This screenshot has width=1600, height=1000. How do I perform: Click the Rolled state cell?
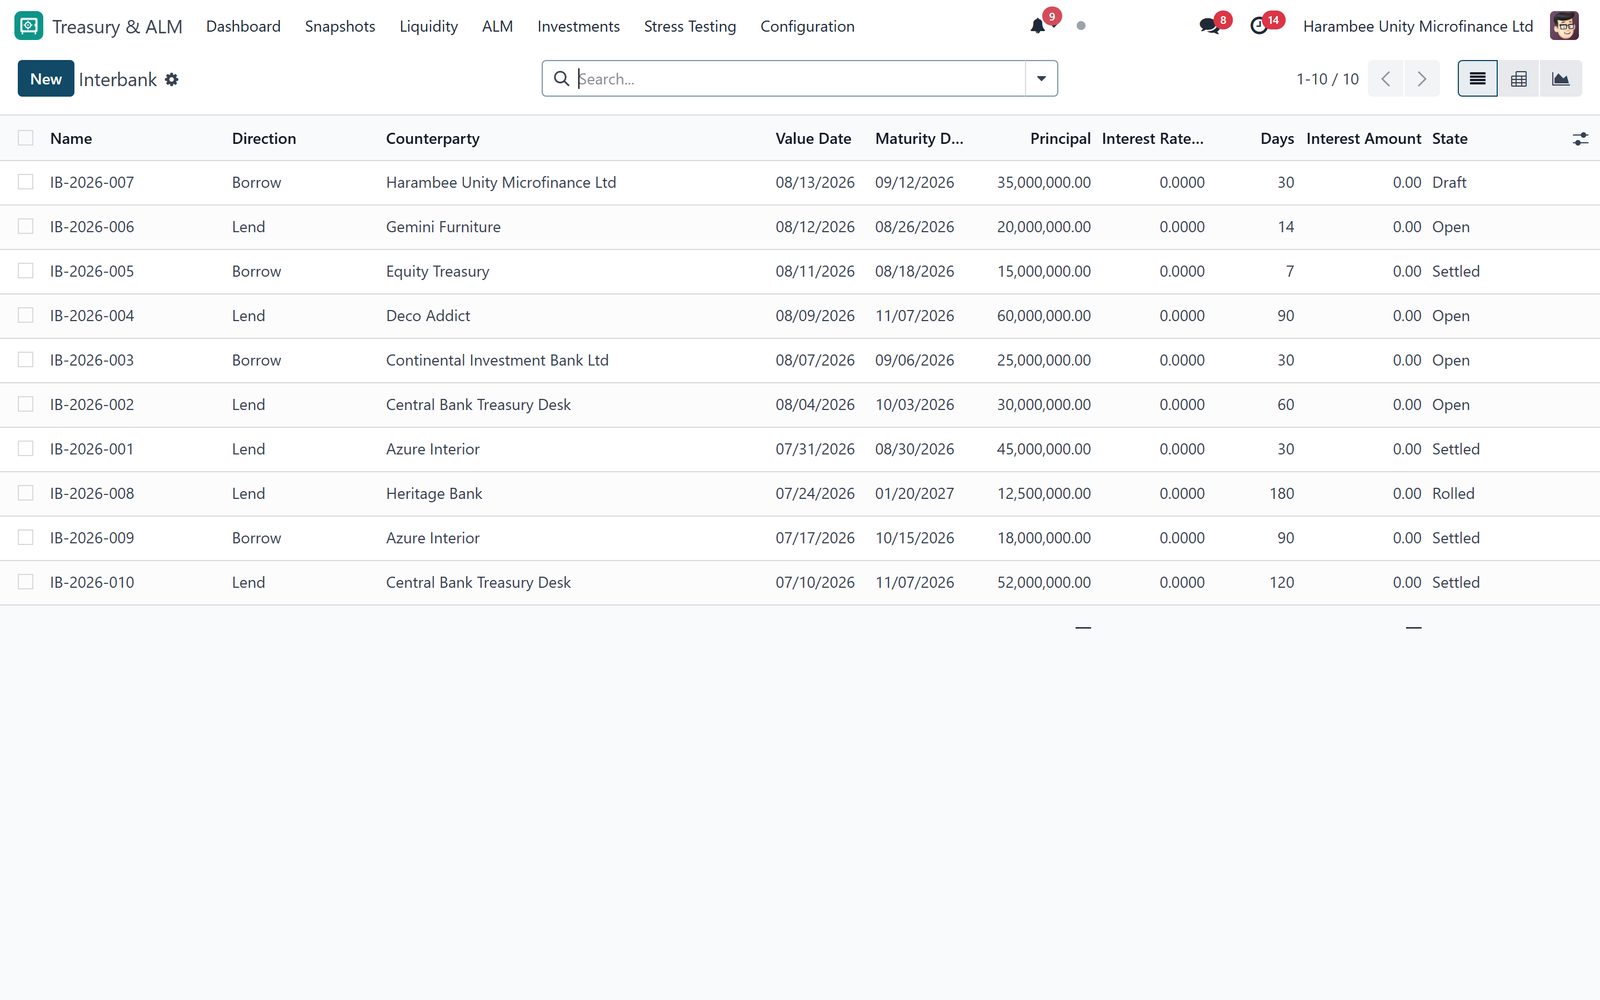click(1453, 493)
